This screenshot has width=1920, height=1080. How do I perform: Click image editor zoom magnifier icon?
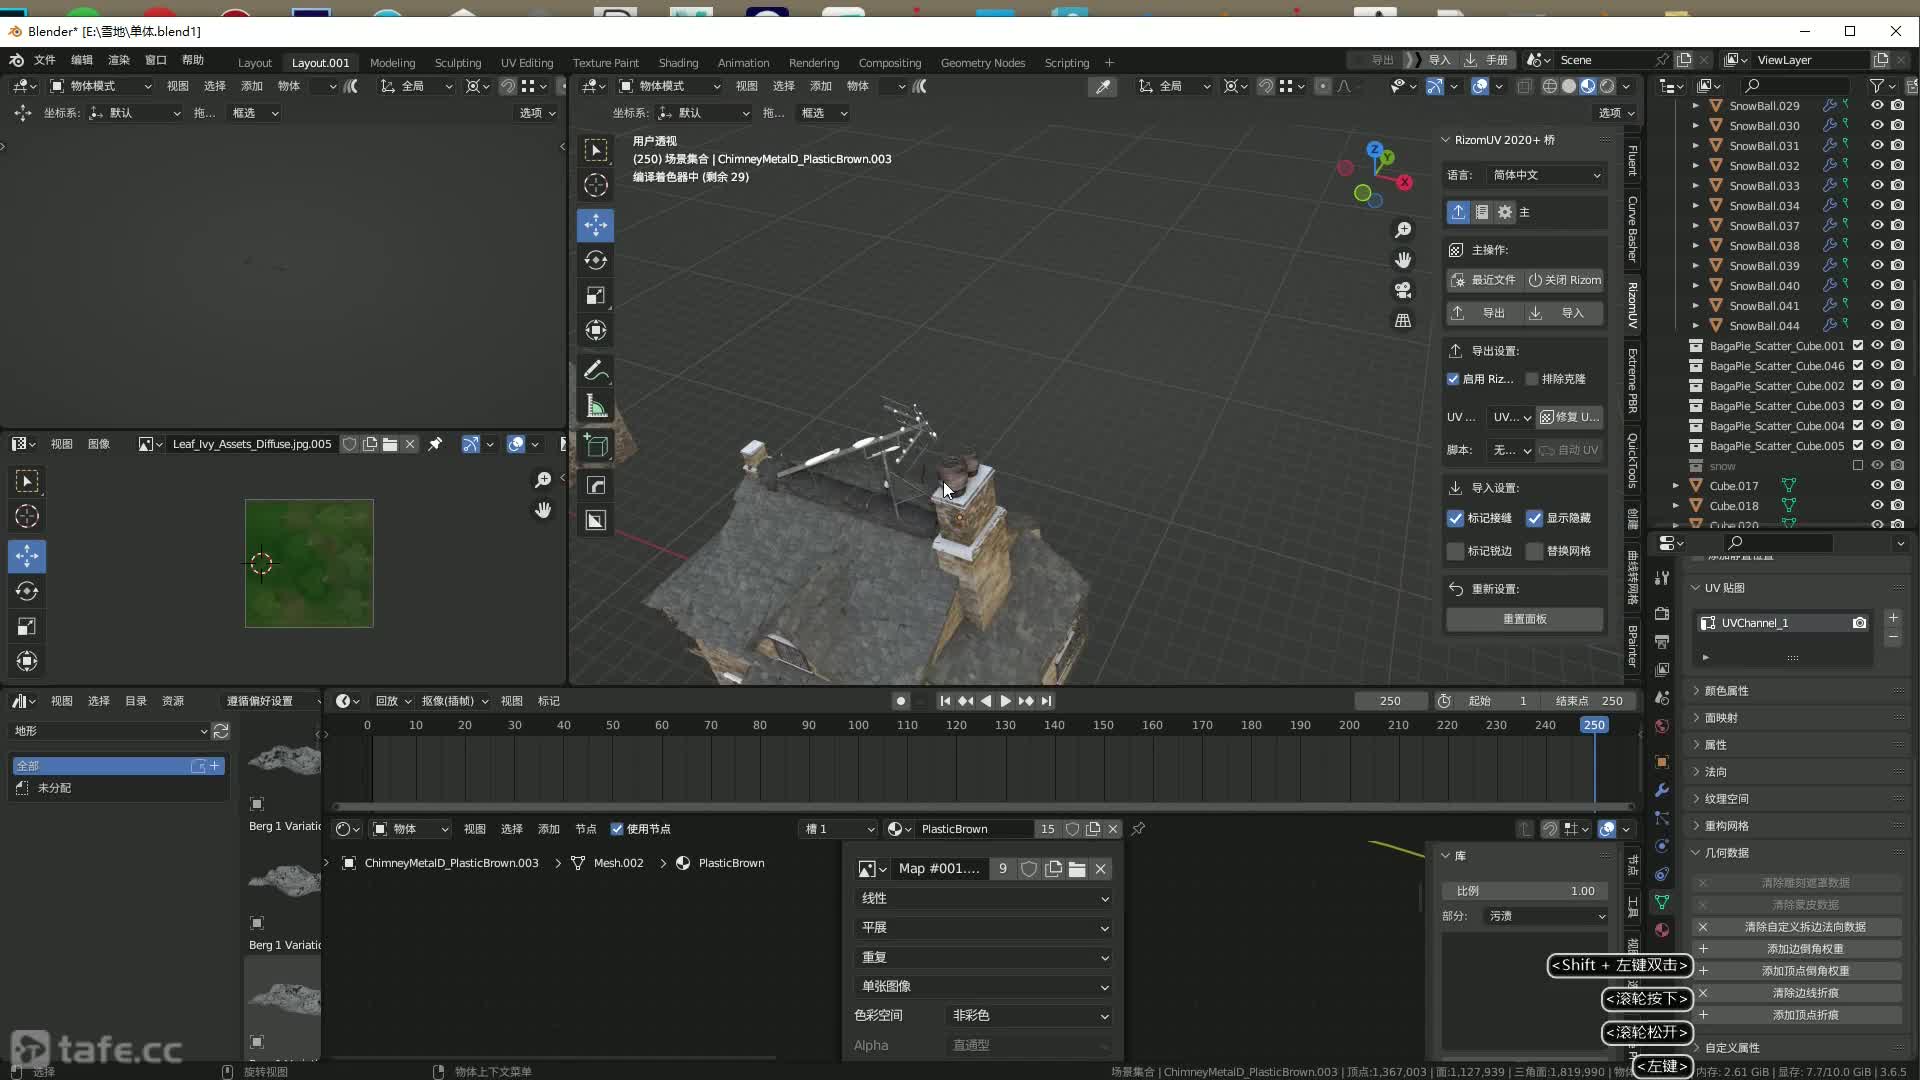click(543, 480)
